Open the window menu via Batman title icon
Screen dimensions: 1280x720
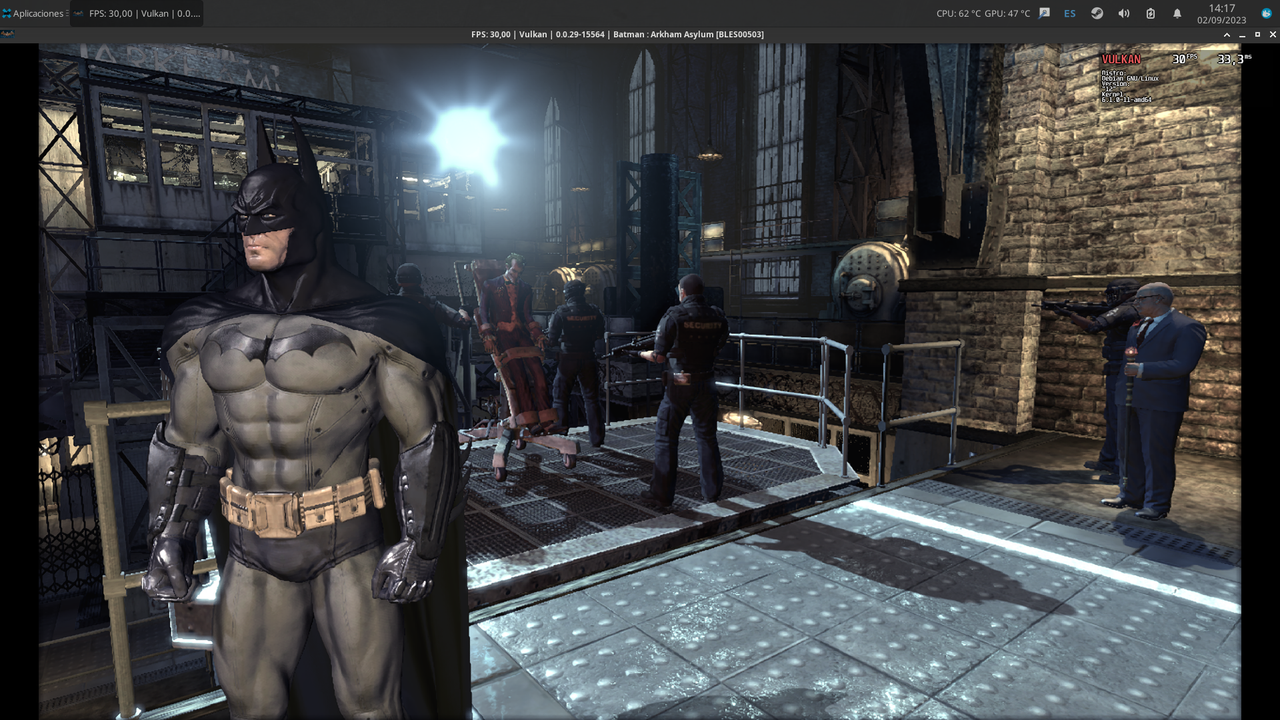pyautogui.click(x=7, y=34)
